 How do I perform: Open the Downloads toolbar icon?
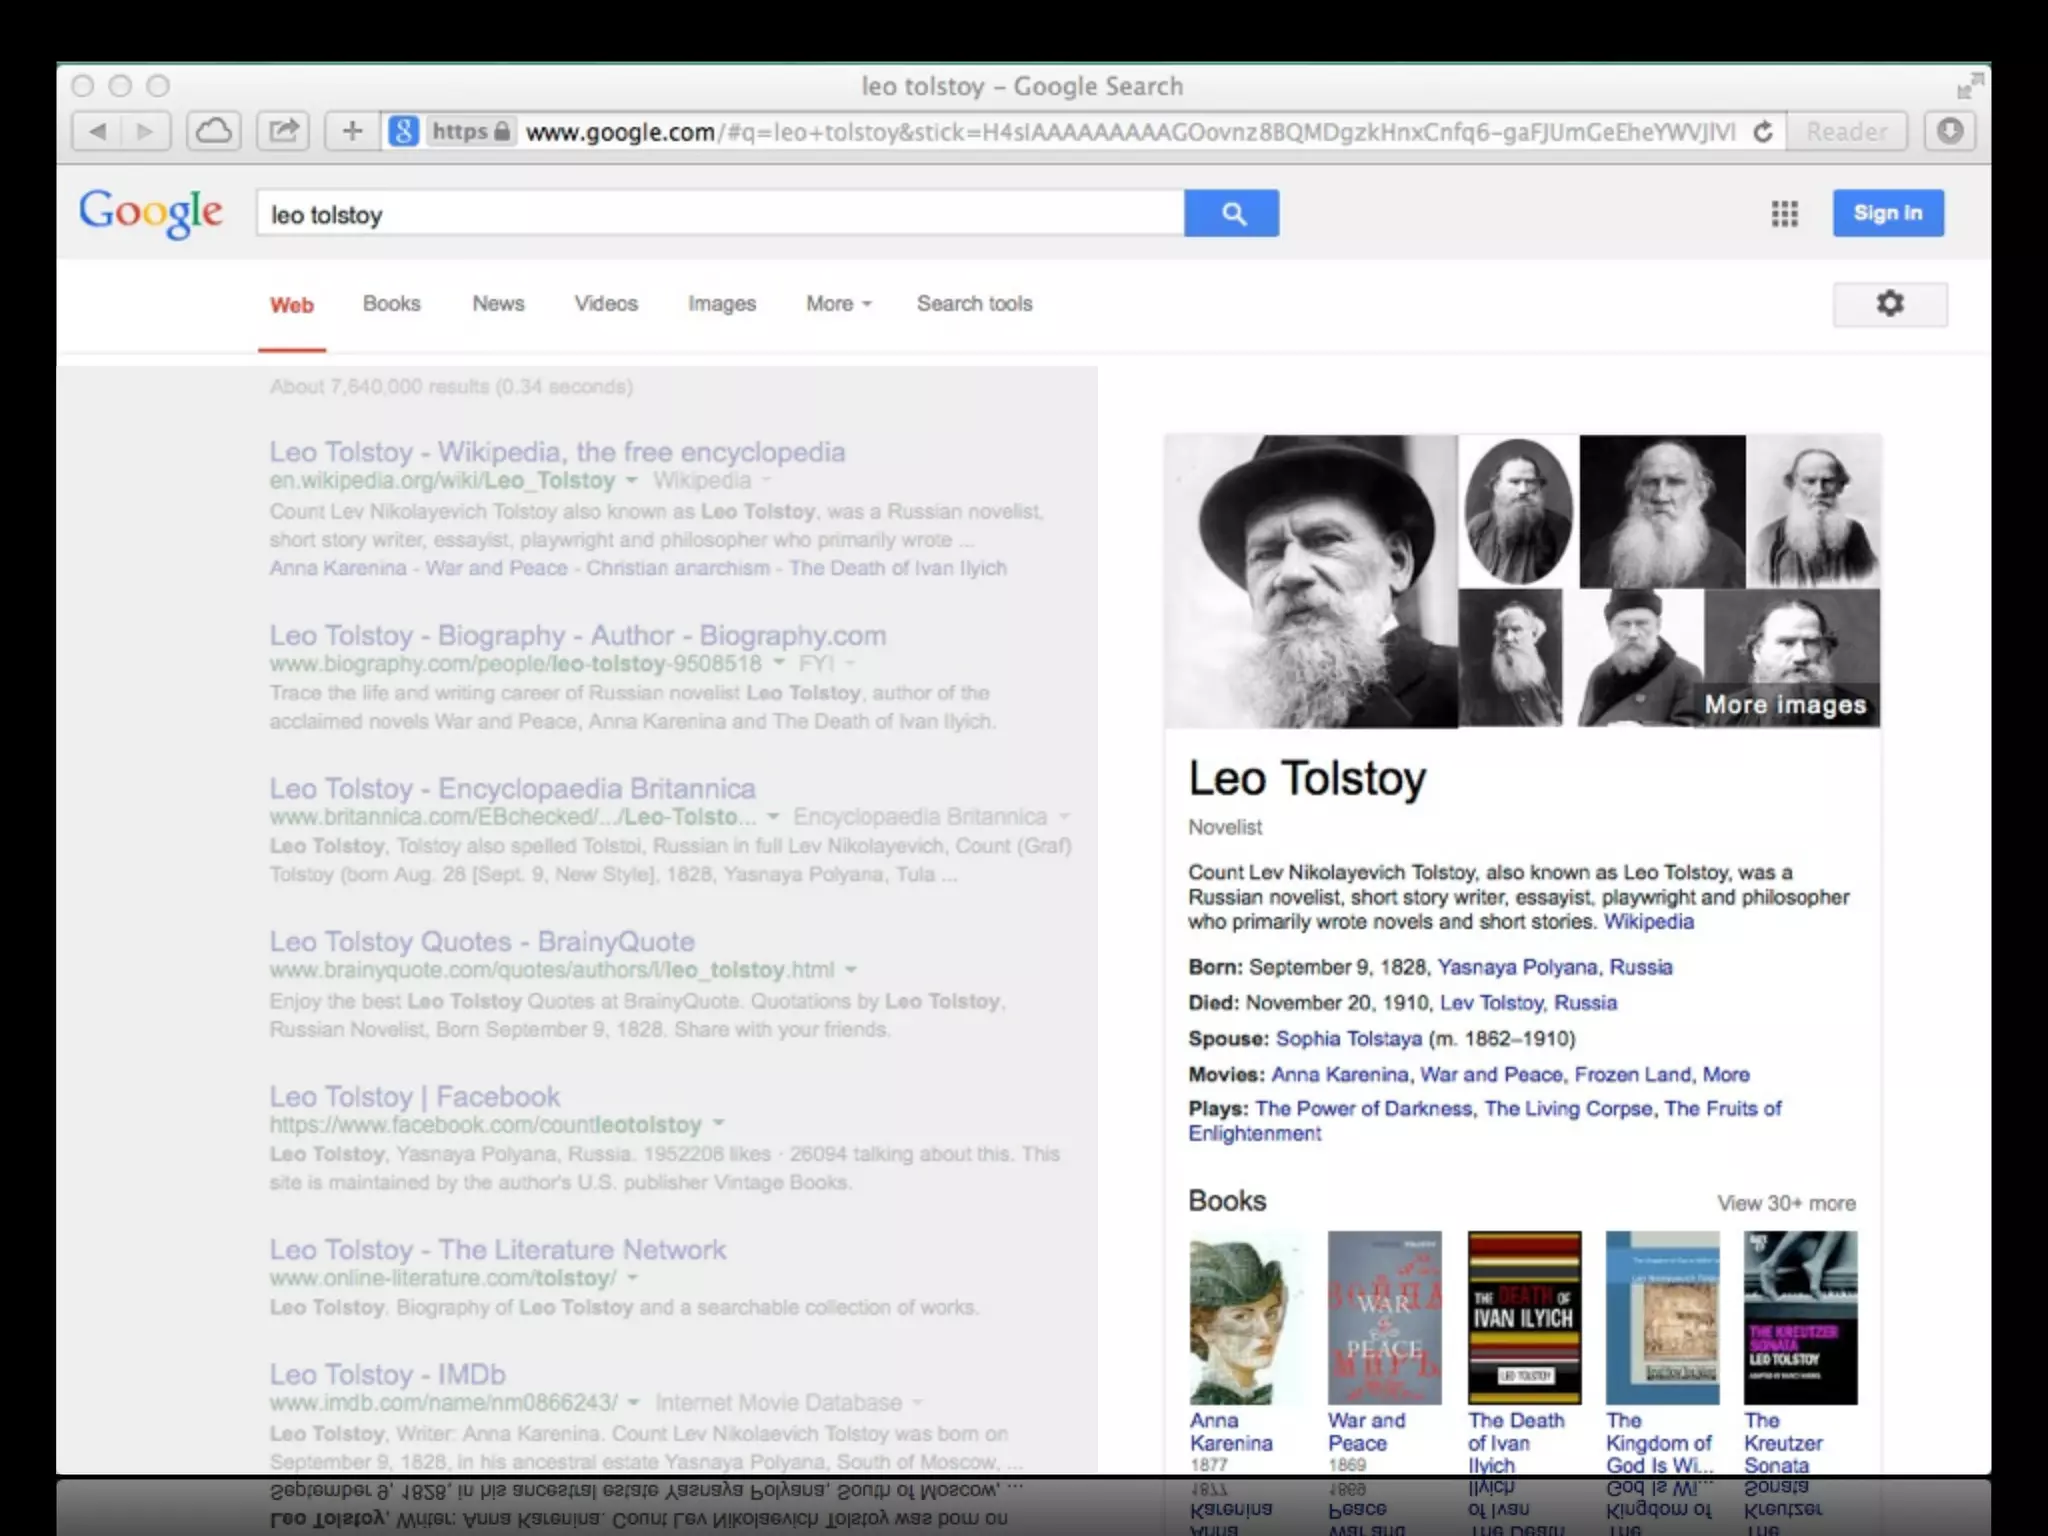pos(1949,131)
